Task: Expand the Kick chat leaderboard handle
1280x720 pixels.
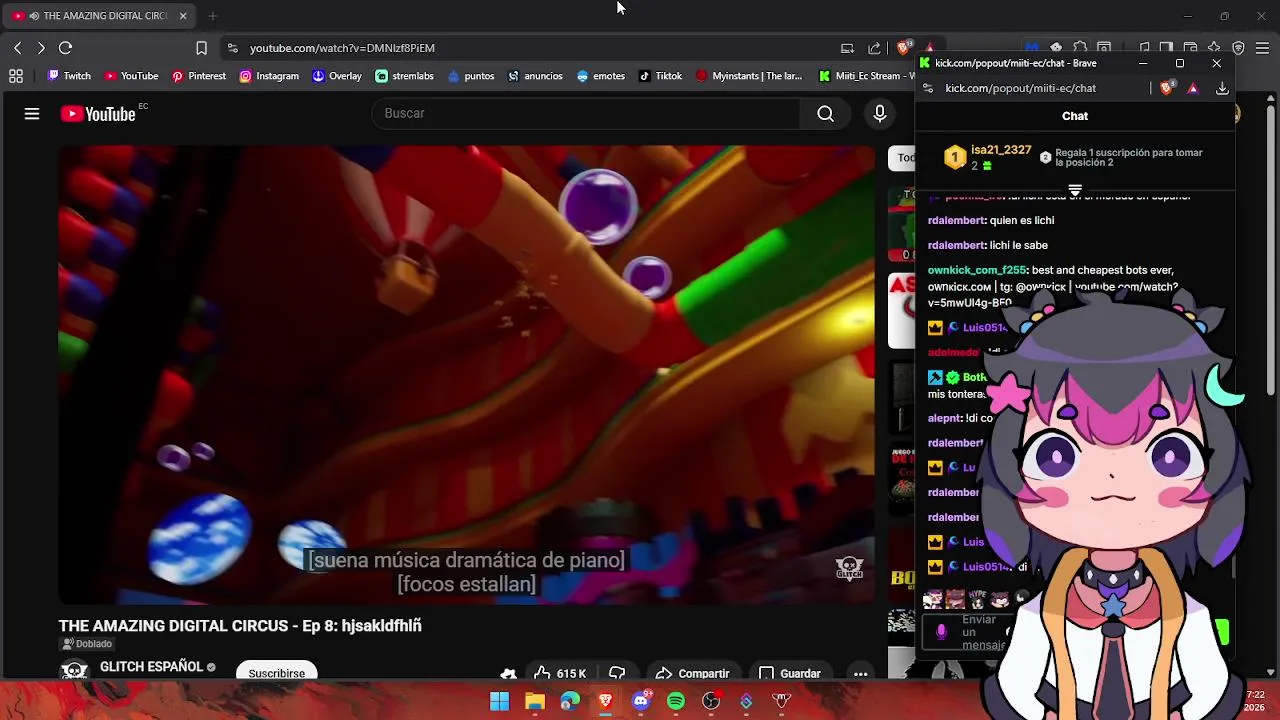Action: pyautogui.click(x=1075, y=190)
